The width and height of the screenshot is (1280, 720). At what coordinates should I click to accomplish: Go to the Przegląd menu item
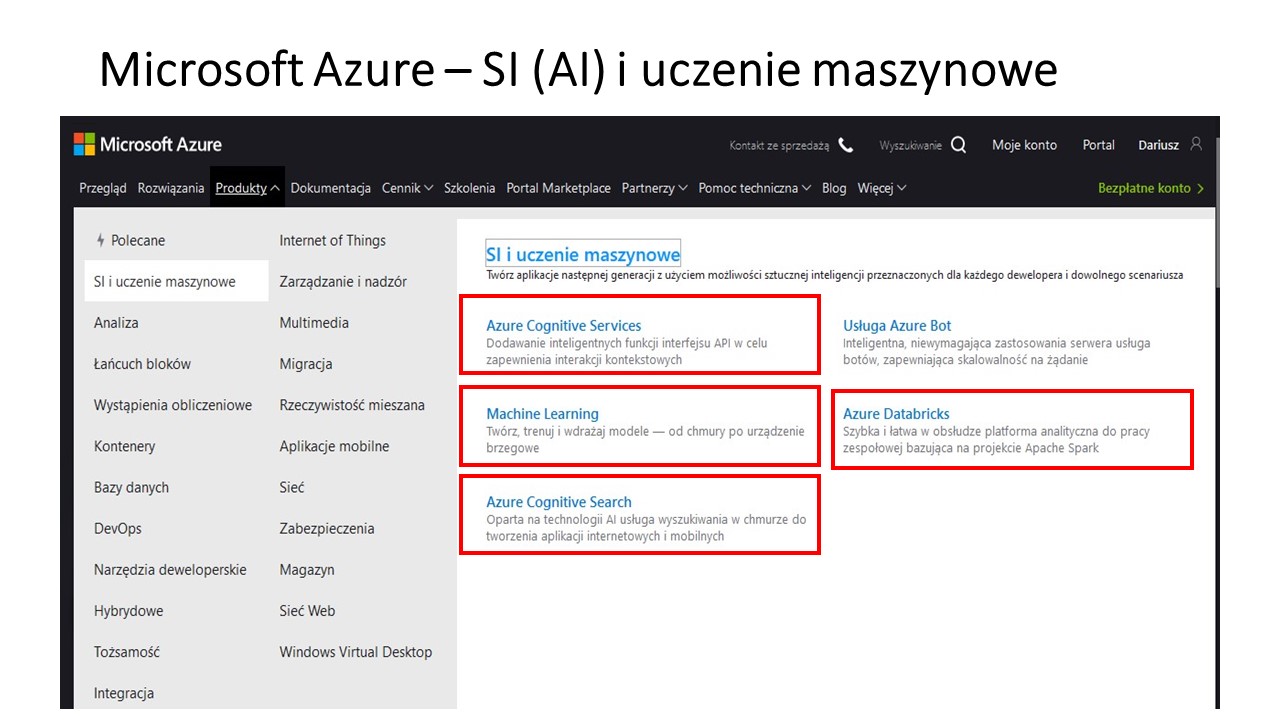[x=103, y=188]
